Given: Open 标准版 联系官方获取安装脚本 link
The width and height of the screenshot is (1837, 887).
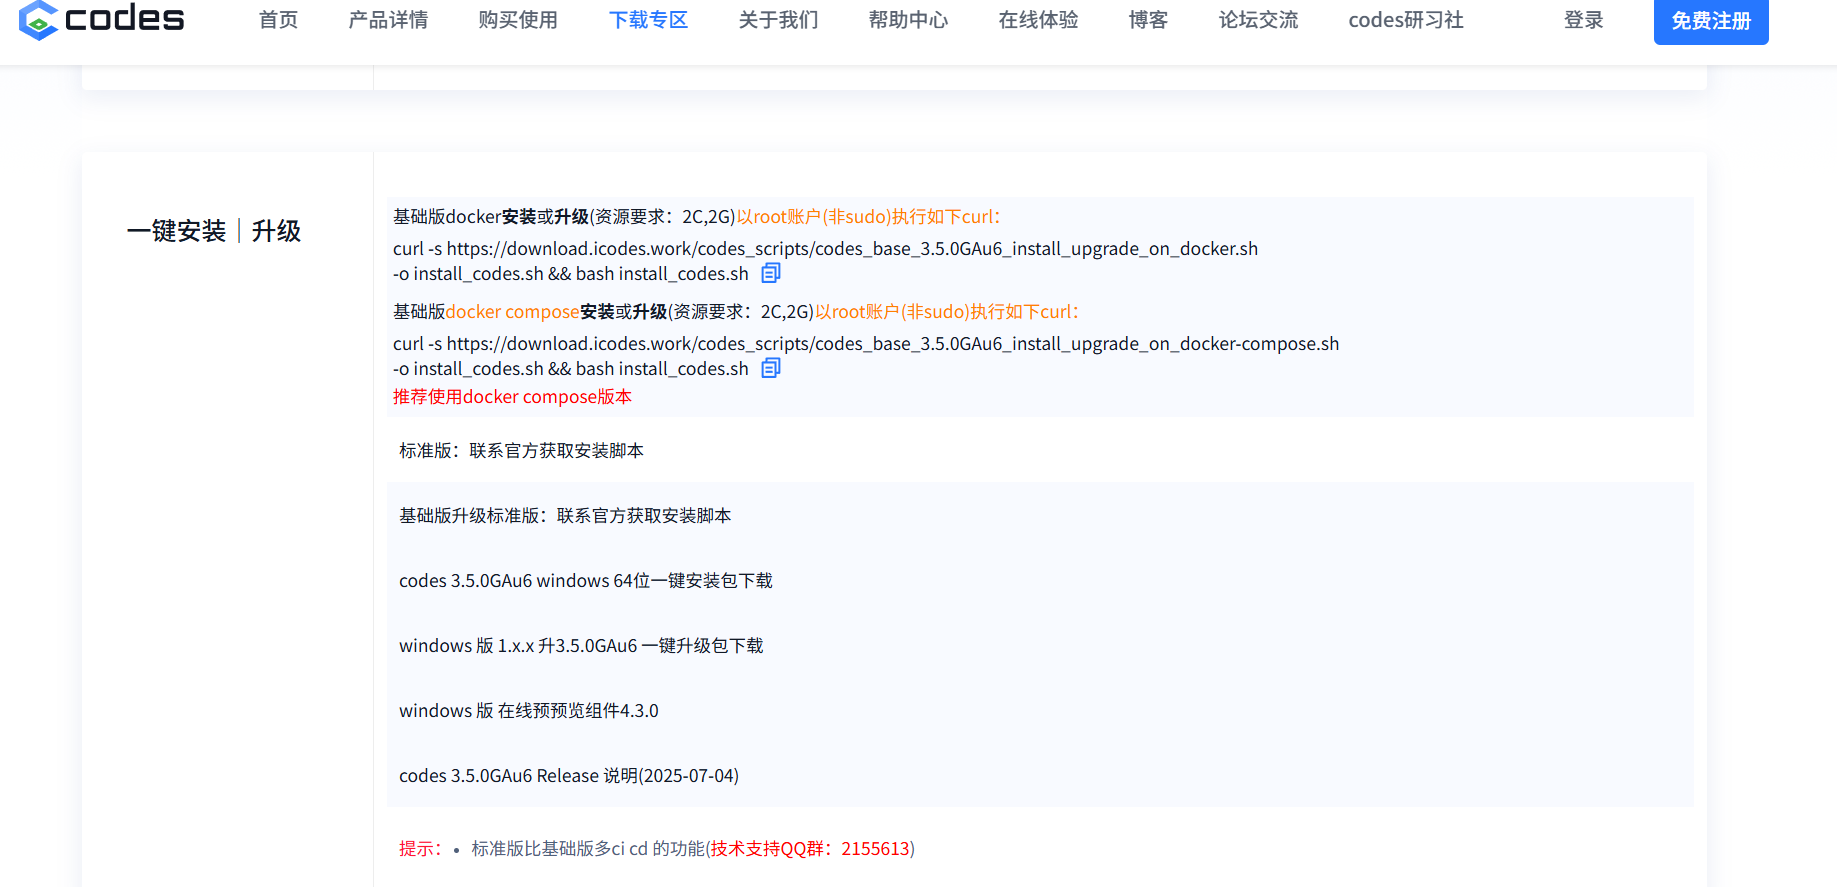Looking at the screenshot, I should click(521, 451).
